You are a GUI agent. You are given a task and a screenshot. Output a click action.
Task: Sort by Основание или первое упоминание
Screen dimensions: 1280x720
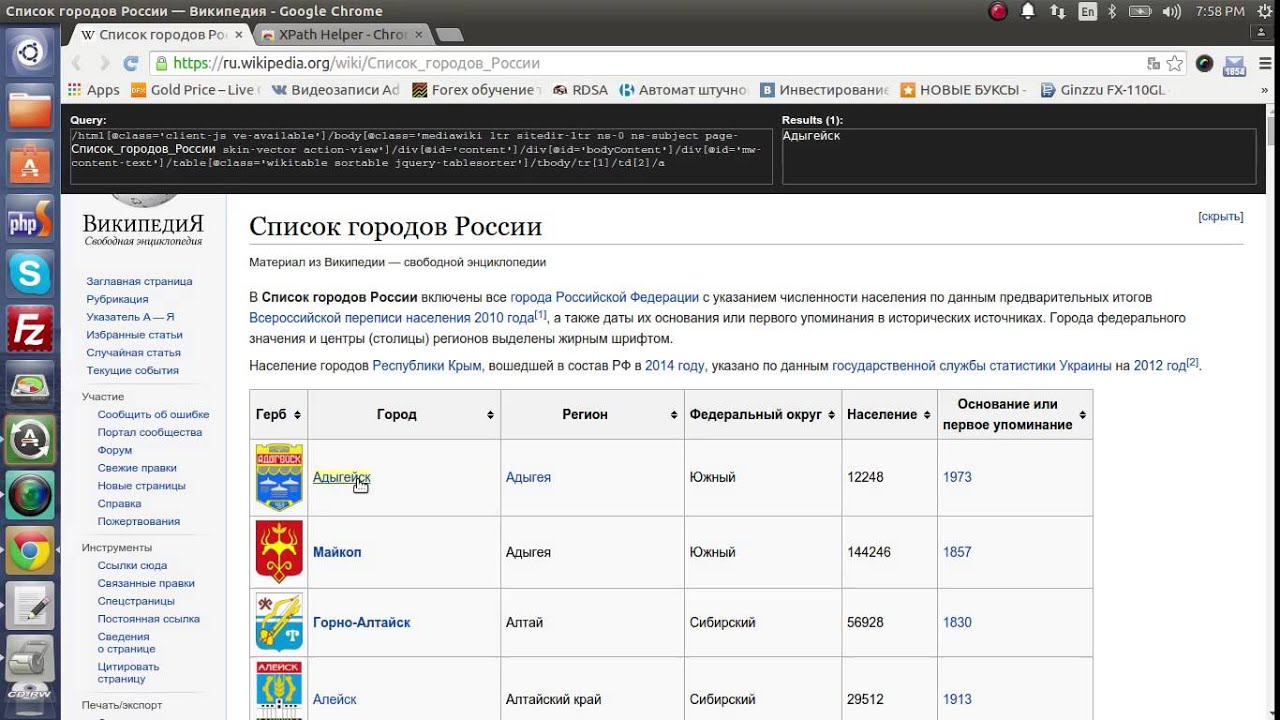tap(1015, 414)
